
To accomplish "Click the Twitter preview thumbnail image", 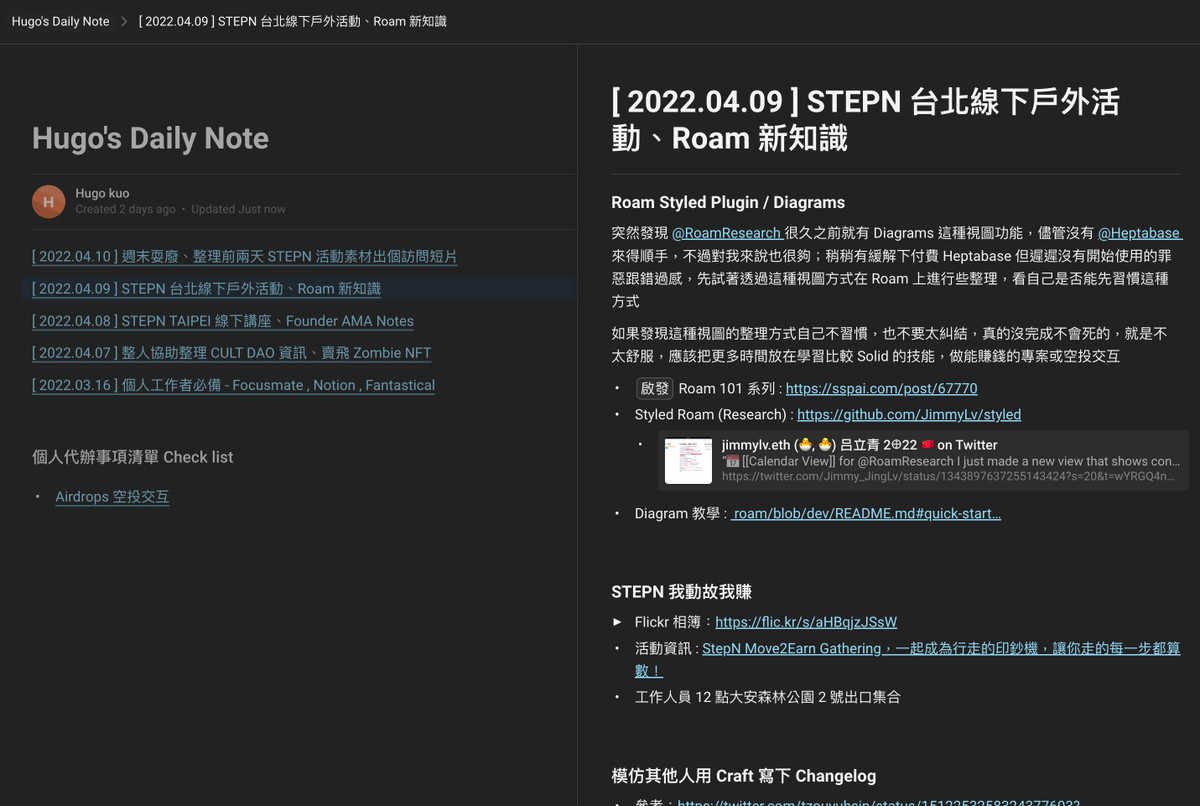I will click(688, 460).
